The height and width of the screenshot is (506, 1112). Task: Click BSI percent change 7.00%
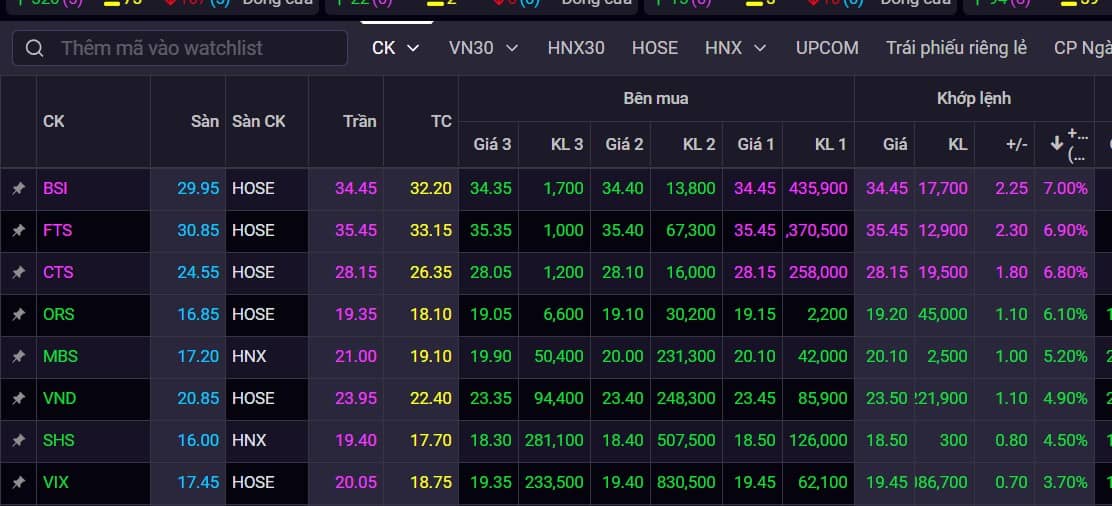(x=1065, y=189)
